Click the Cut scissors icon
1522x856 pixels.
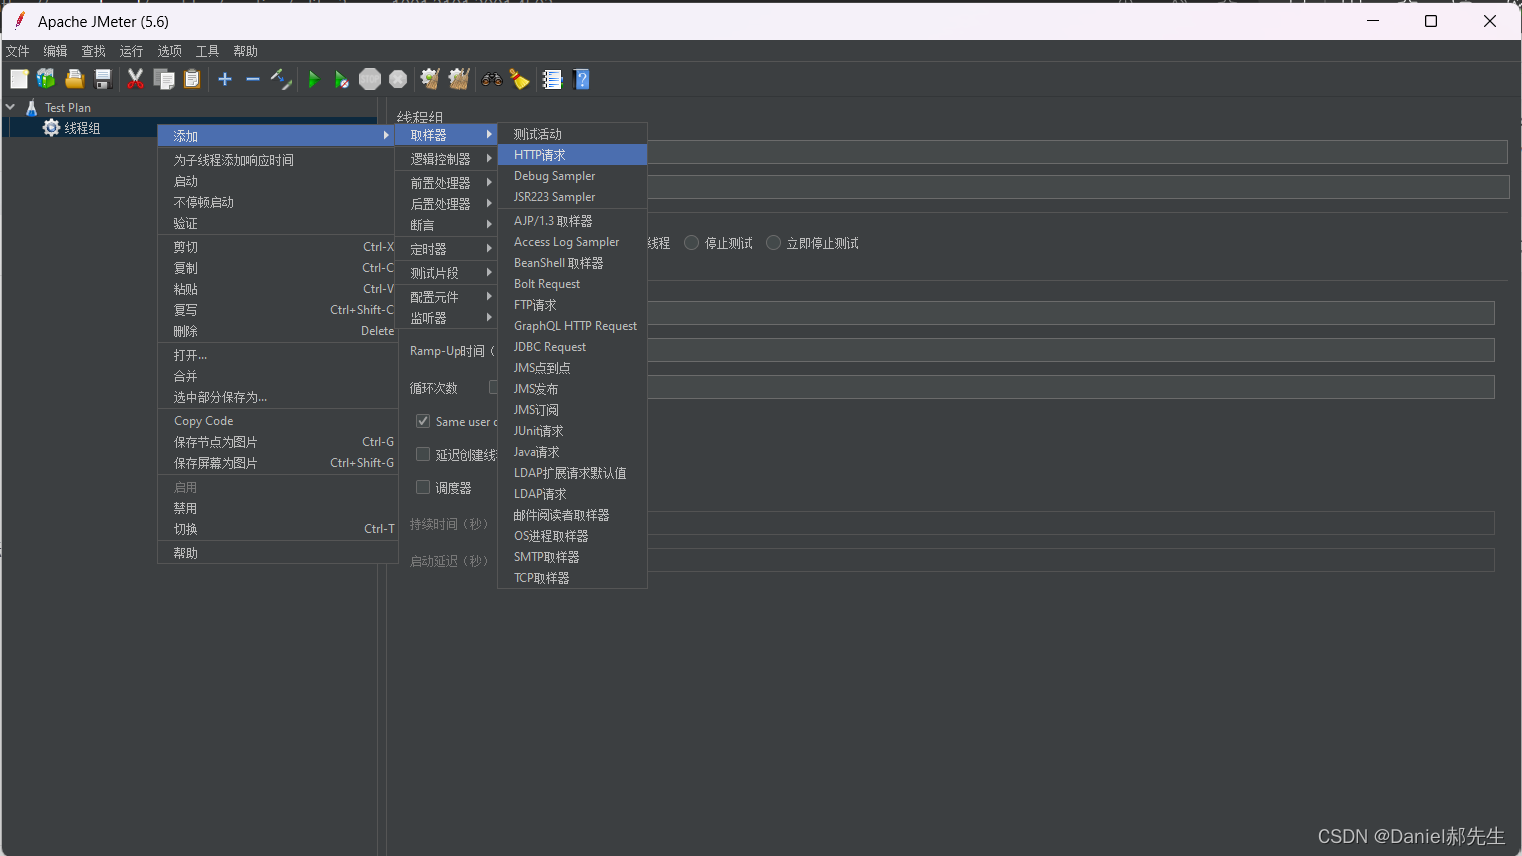(x=135, y=79)
